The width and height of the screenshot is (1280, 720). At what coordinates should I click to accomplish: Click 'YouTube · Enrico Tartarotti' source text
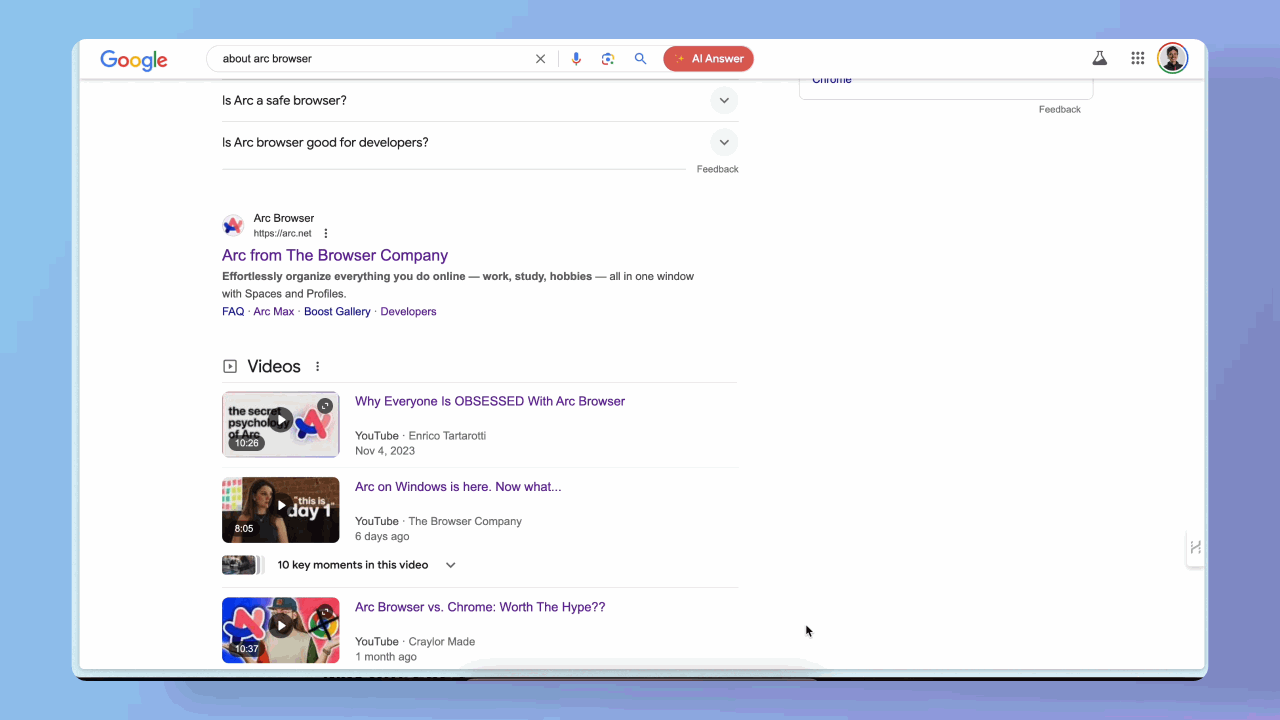[x=420, y=436]
